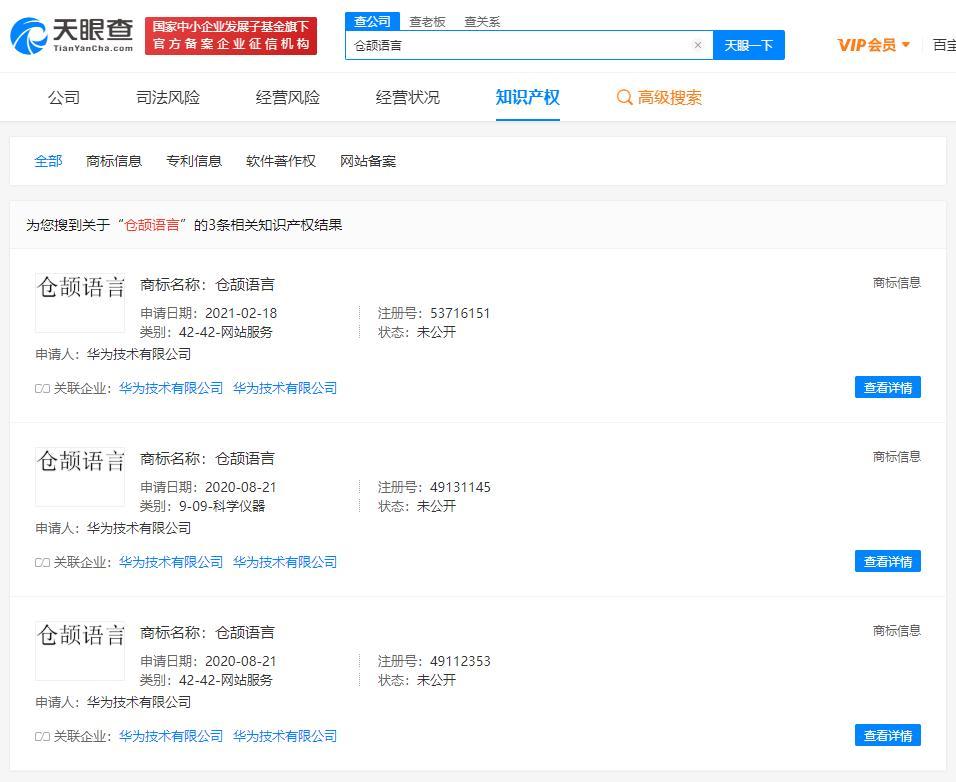
Task: Switch to the 查老板 search tab
Action: point(427,22)
